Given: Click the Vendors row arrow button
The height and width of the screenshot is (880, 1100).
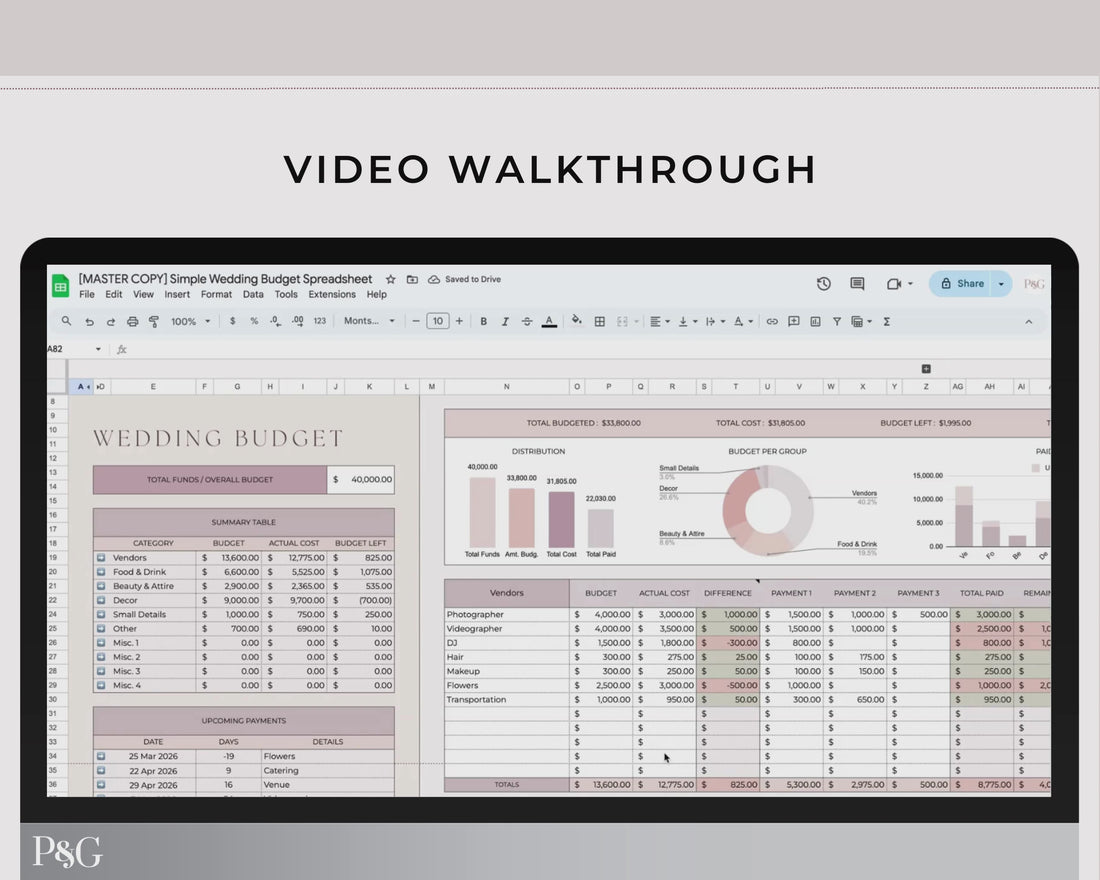Looking at the screenshot, I should 101,558.
